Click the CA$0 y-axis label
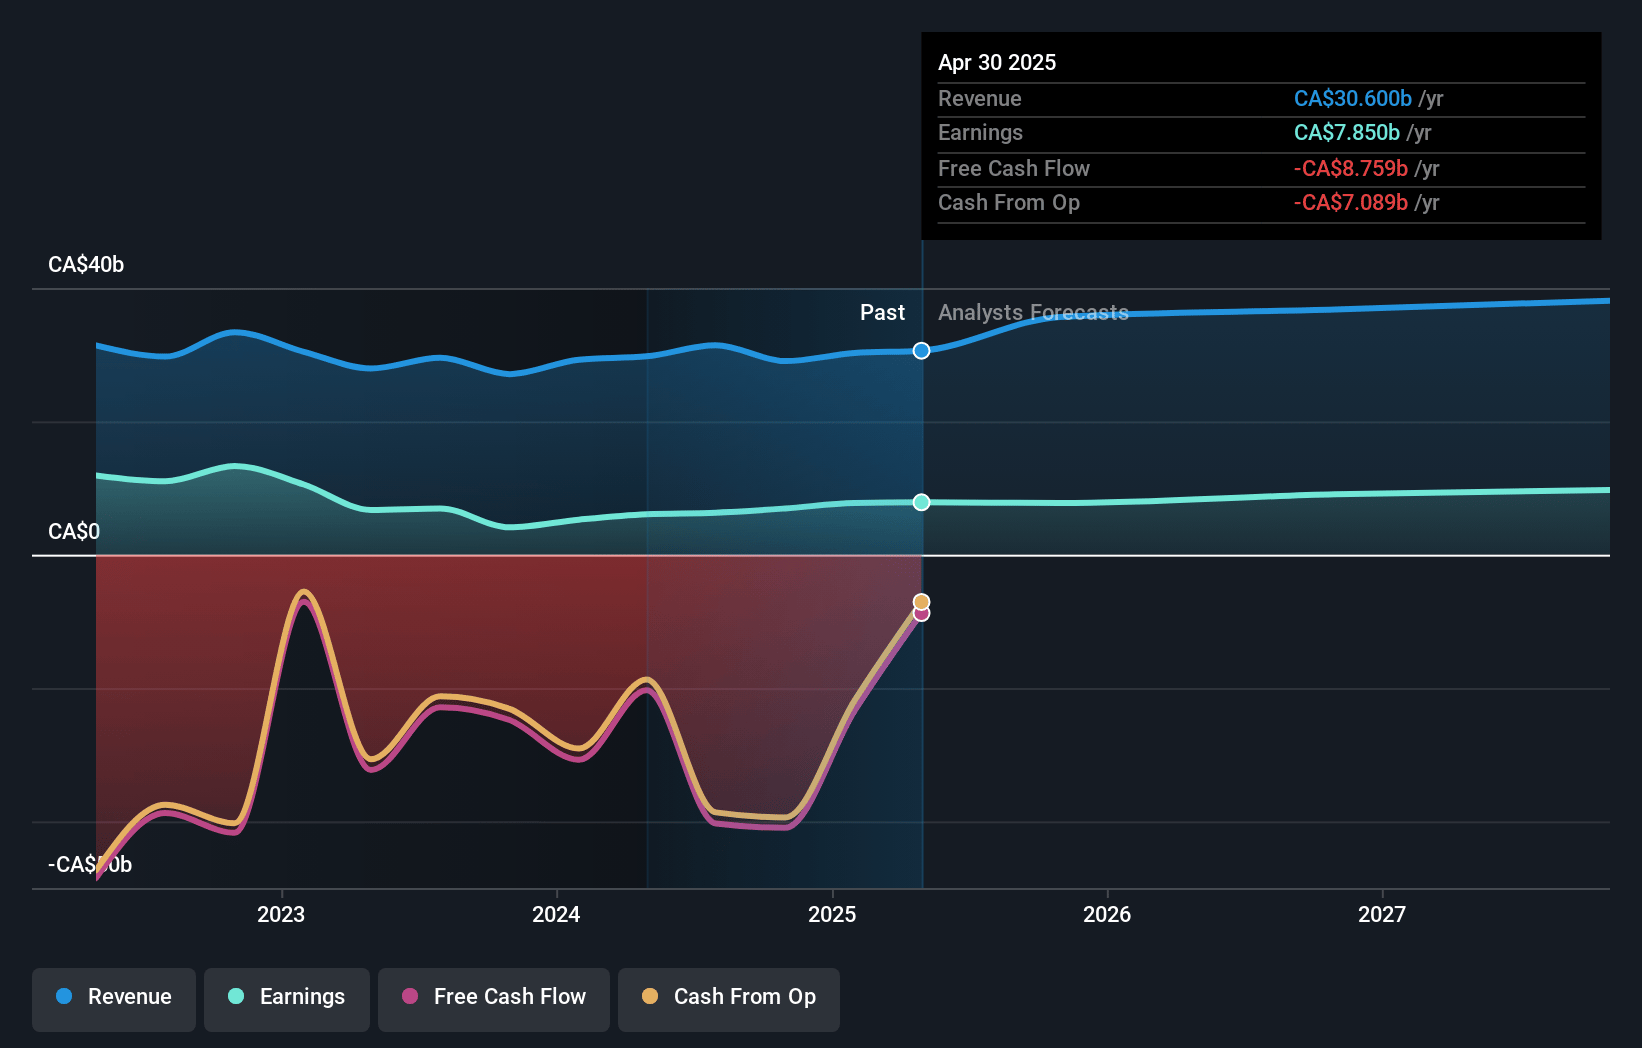1642x1048 pixels. pos(74,531)
